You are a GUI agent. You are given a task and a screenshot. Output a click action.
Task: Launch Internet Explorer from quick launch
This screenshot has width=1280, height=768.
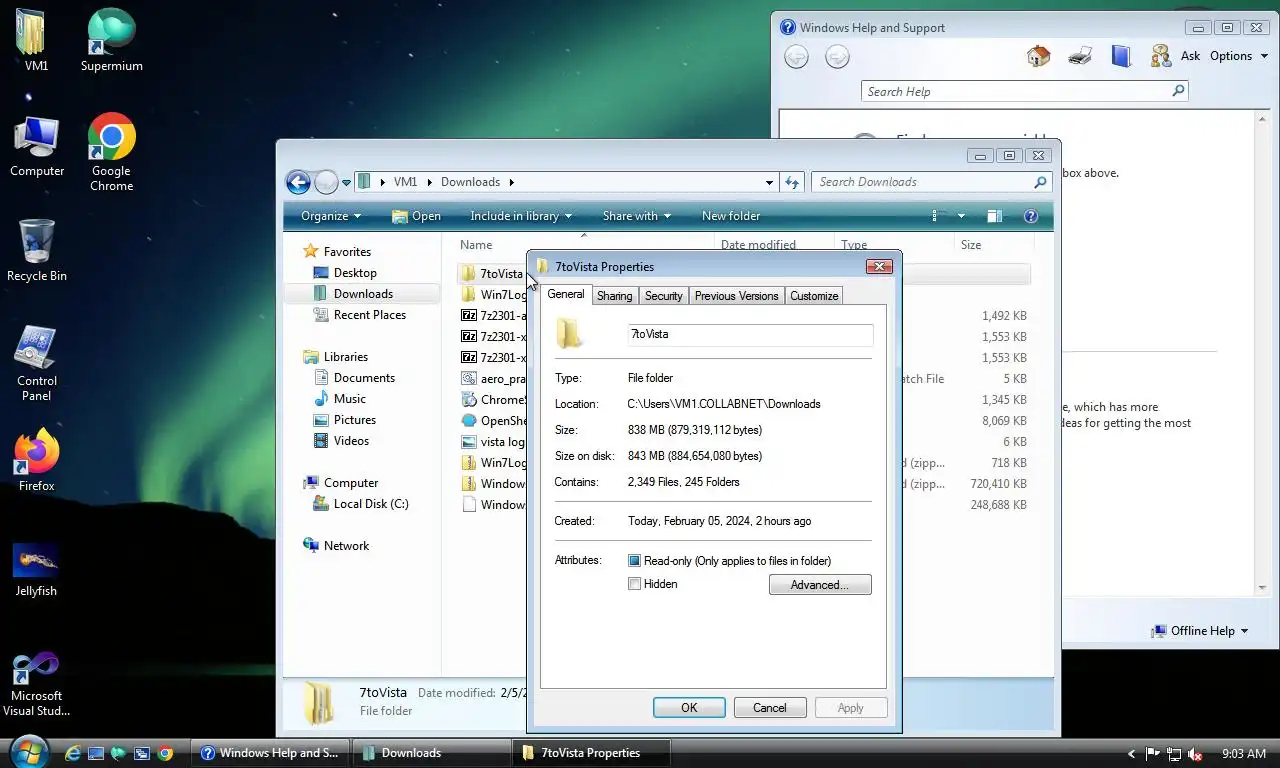[x=74, y=753]
